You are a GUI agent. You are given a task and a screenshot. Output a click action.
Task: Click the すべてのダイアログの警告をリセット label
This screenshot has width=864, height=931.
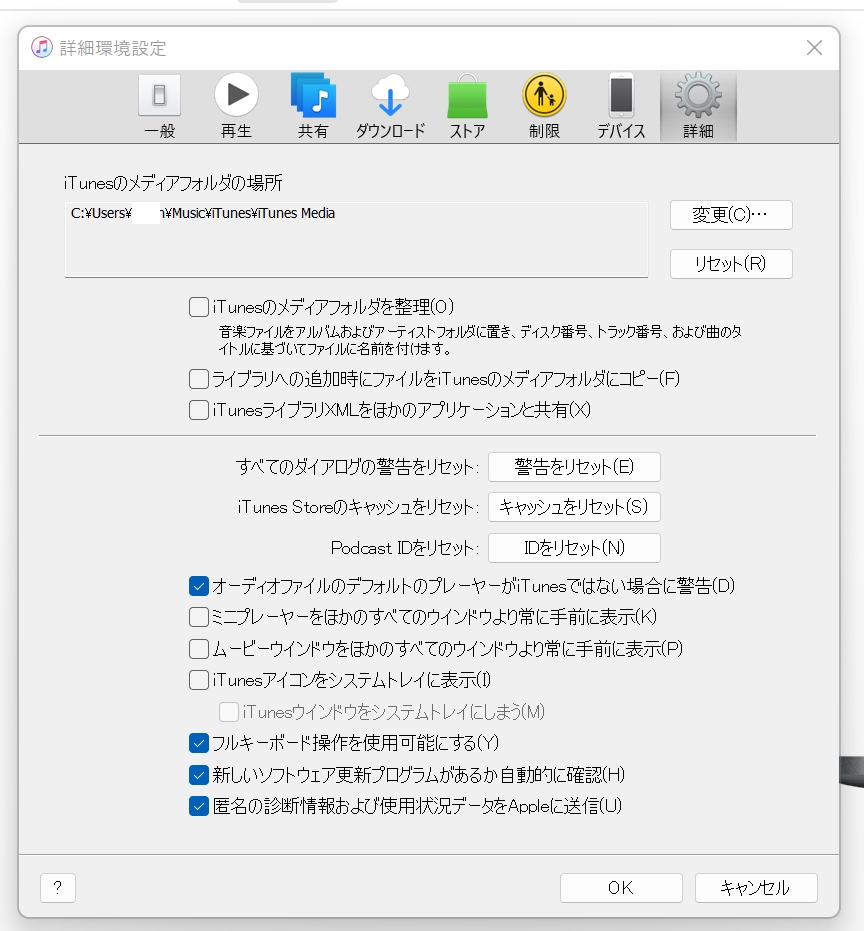pyautogui.click(x=357, y=467)
